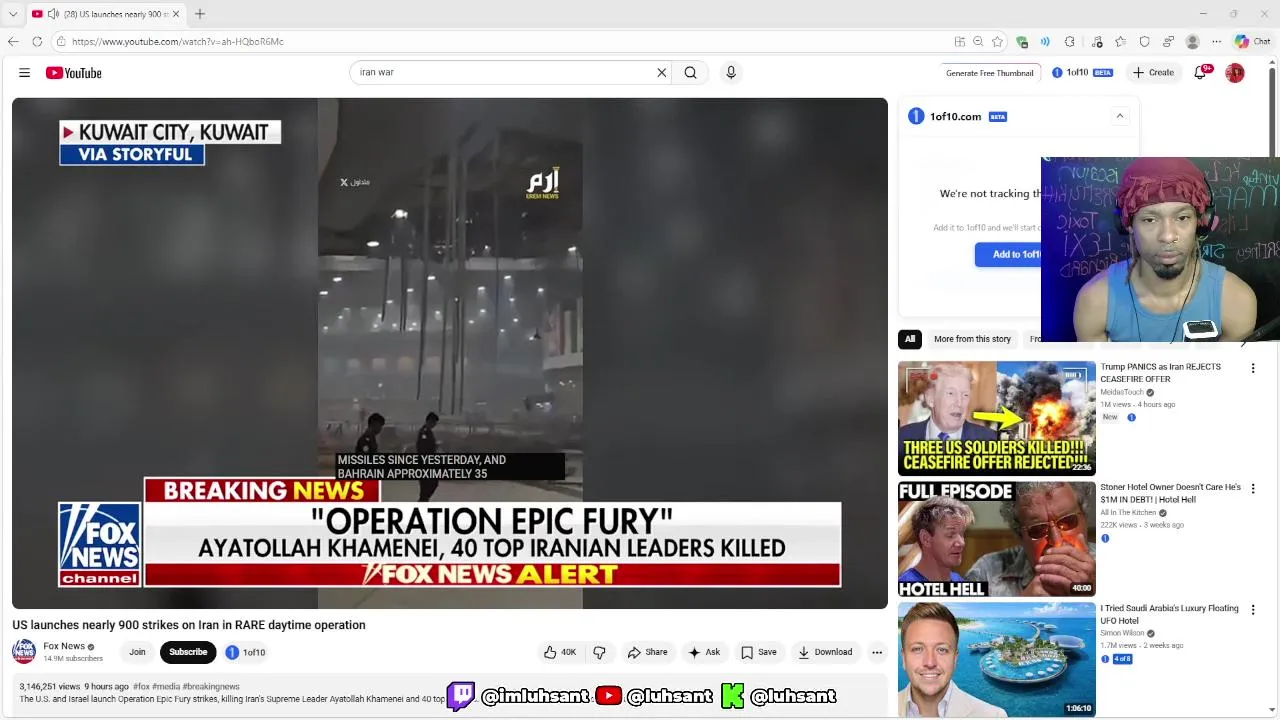Screen dimensions: 1280x720
Task: Click the Download button
Action: point(825,652)
